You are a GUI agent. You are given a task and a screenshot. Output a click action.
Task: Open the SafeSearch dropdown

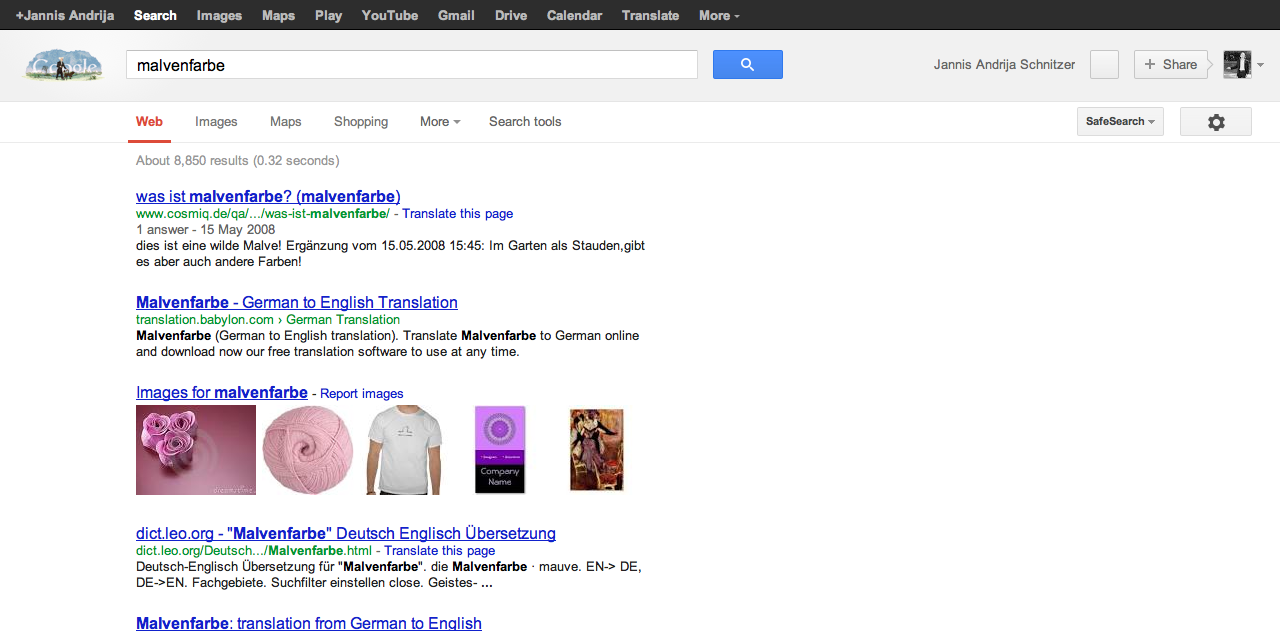click(1120, 122)
